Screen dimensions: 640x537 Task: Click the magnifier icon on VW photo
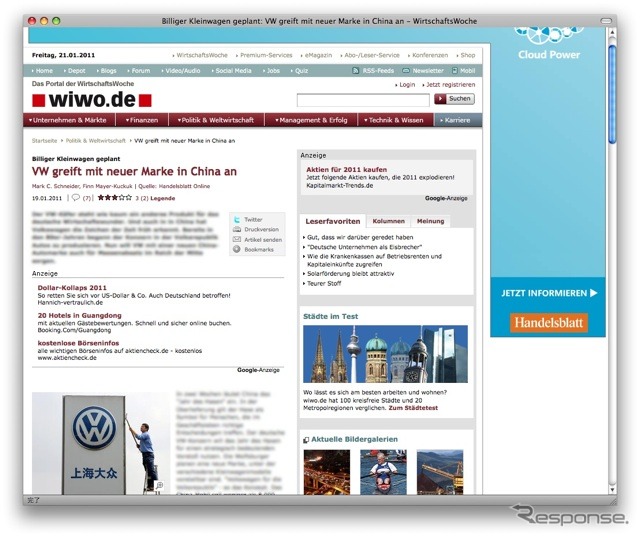[159, 485]
